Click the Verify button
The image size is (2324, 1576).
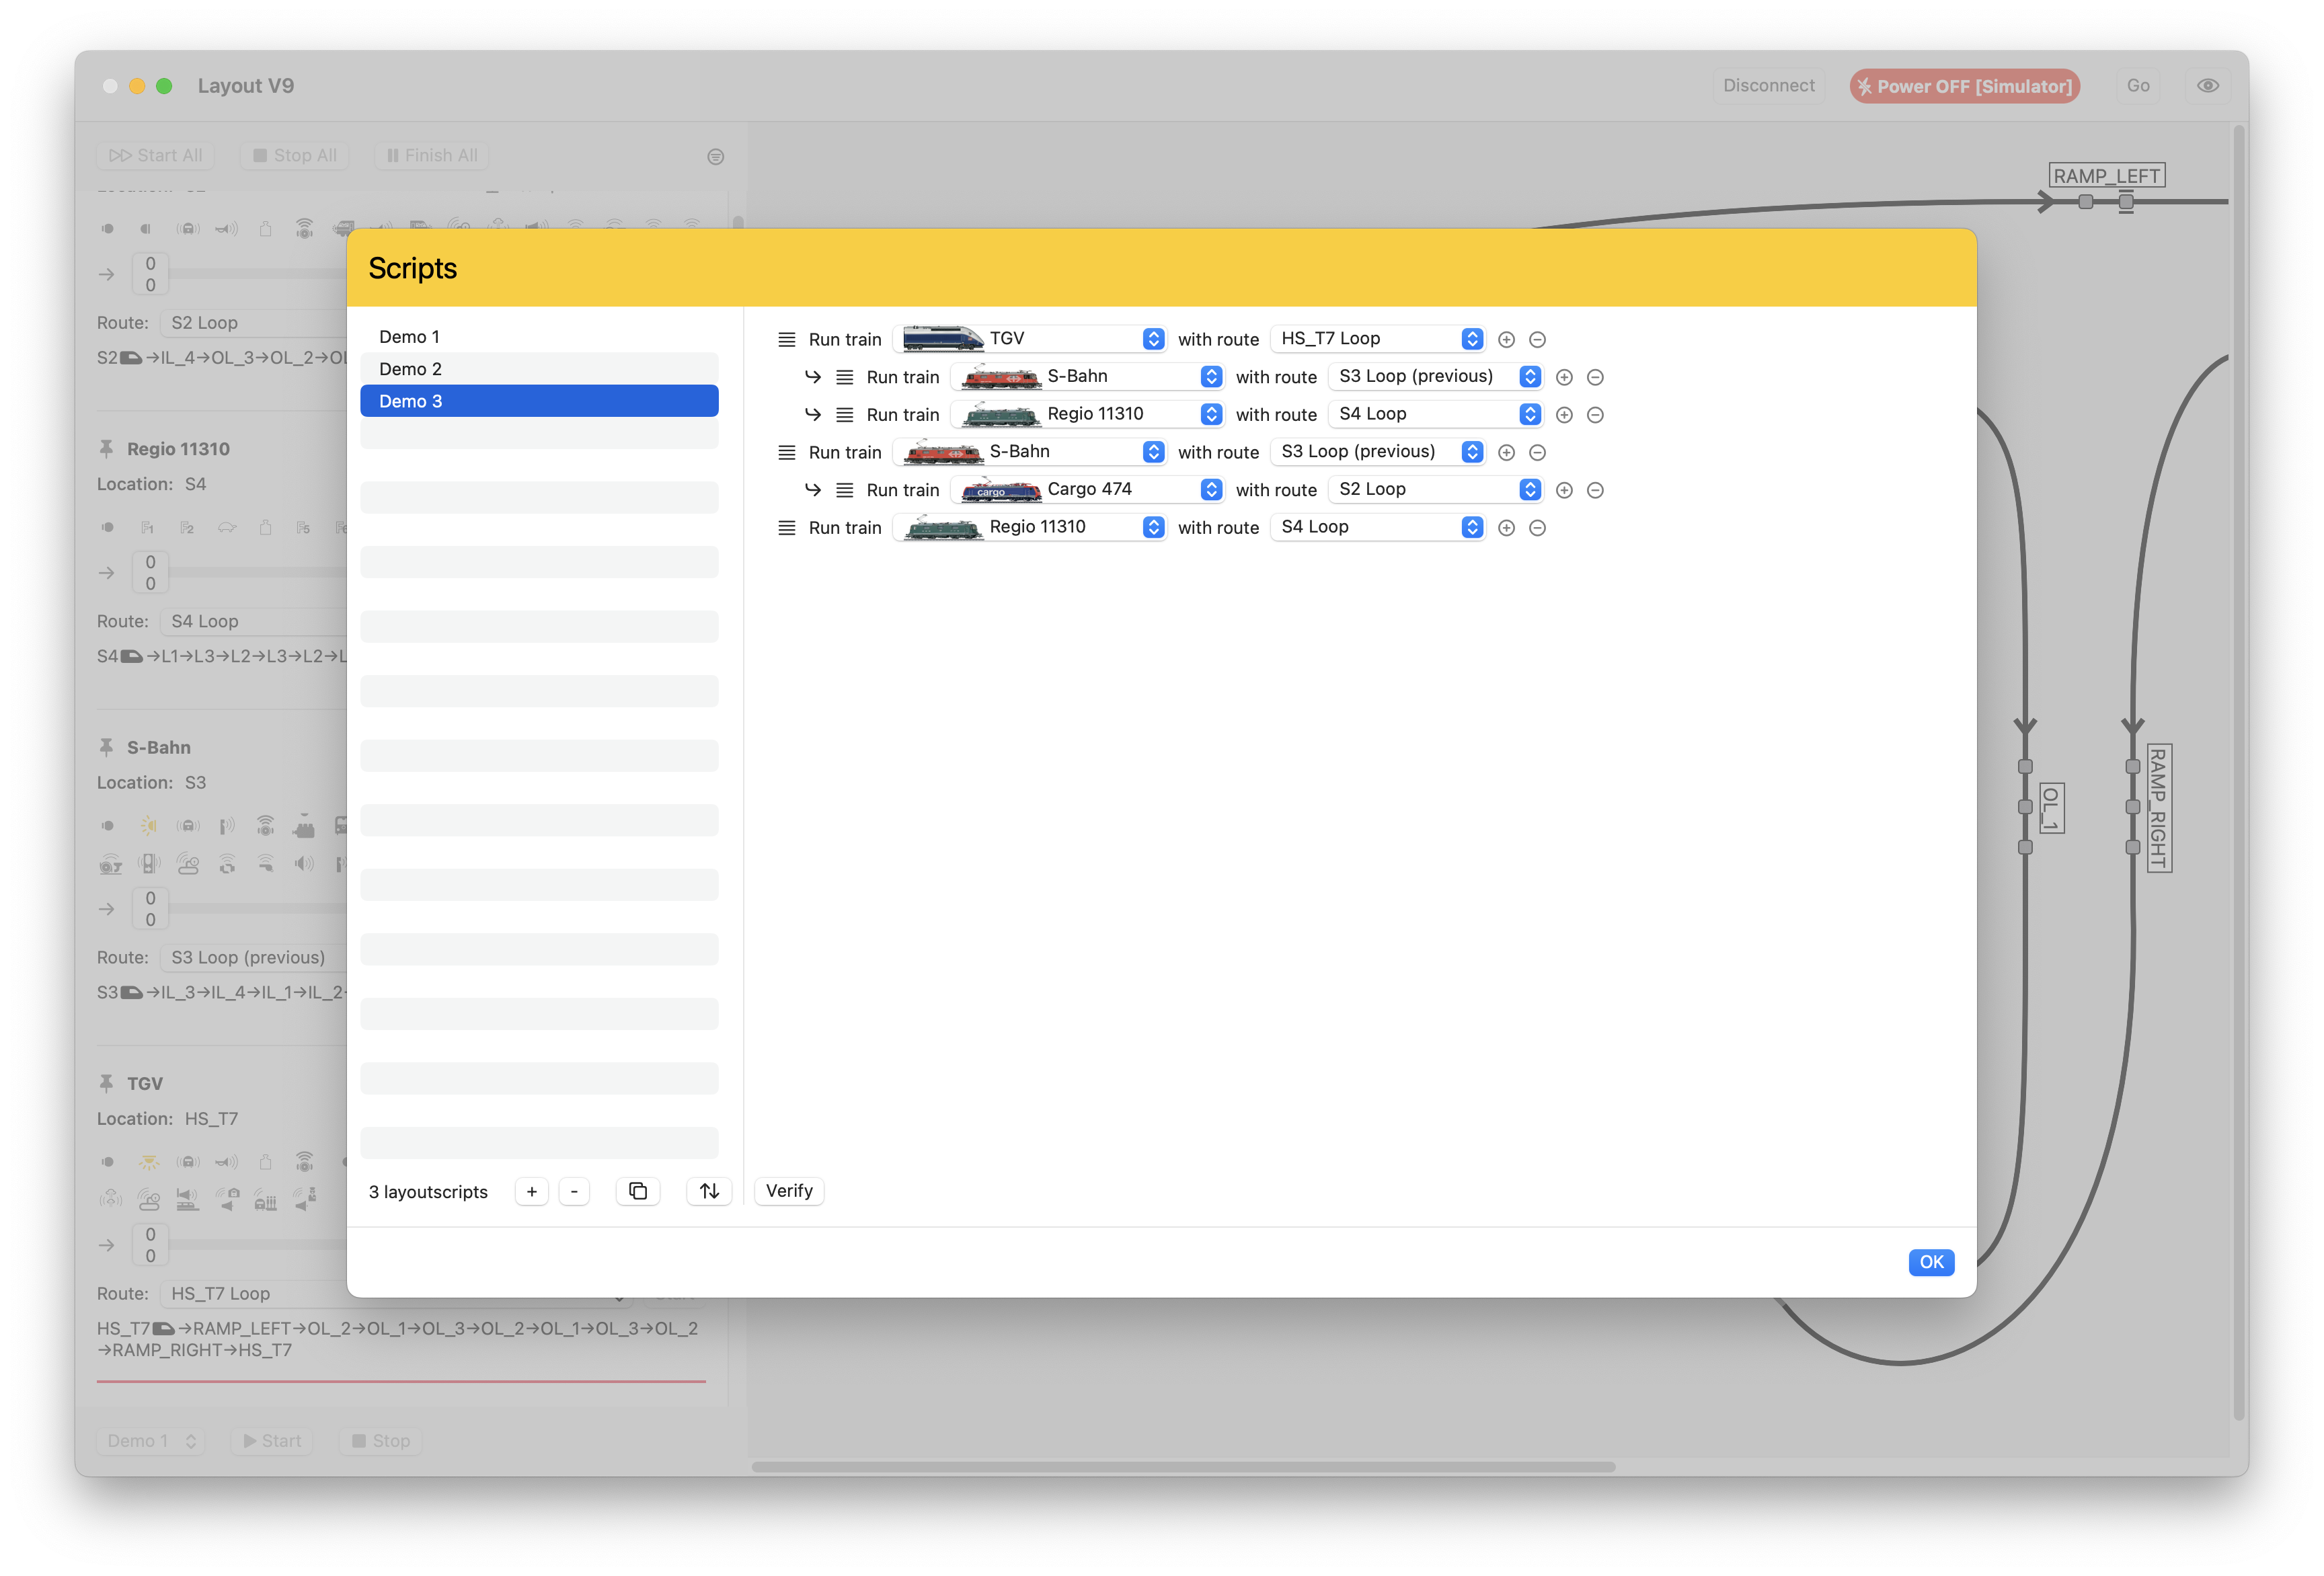point(789,1191)
